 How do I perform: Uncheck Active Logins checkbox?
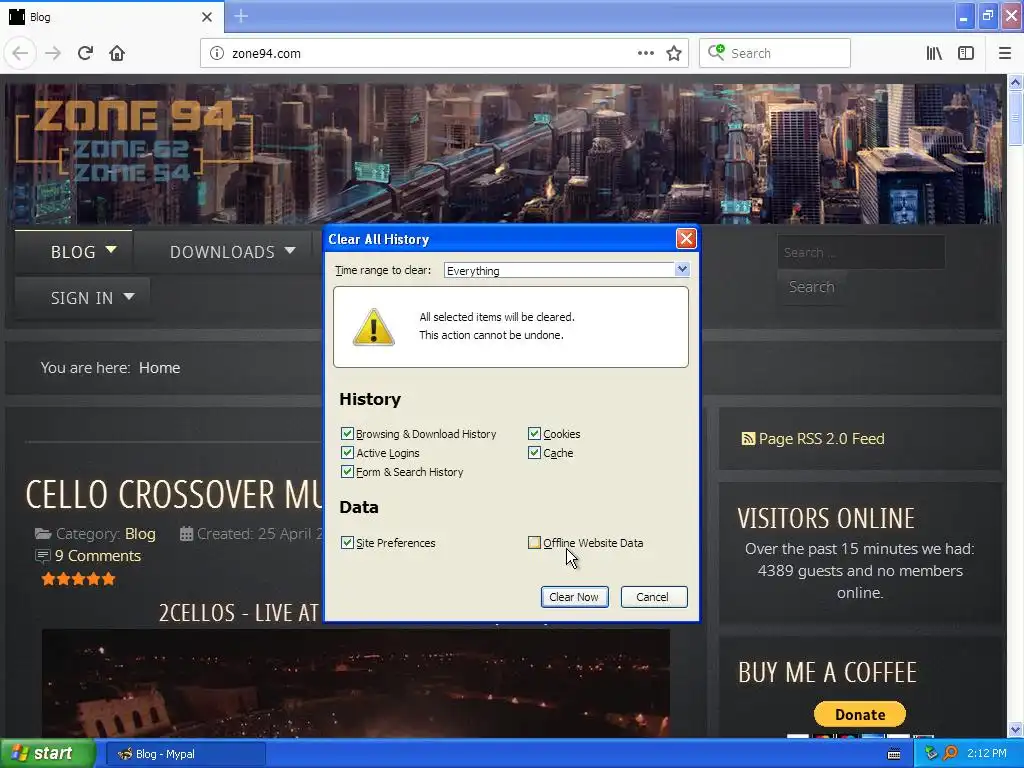click(x=347, y=453)
